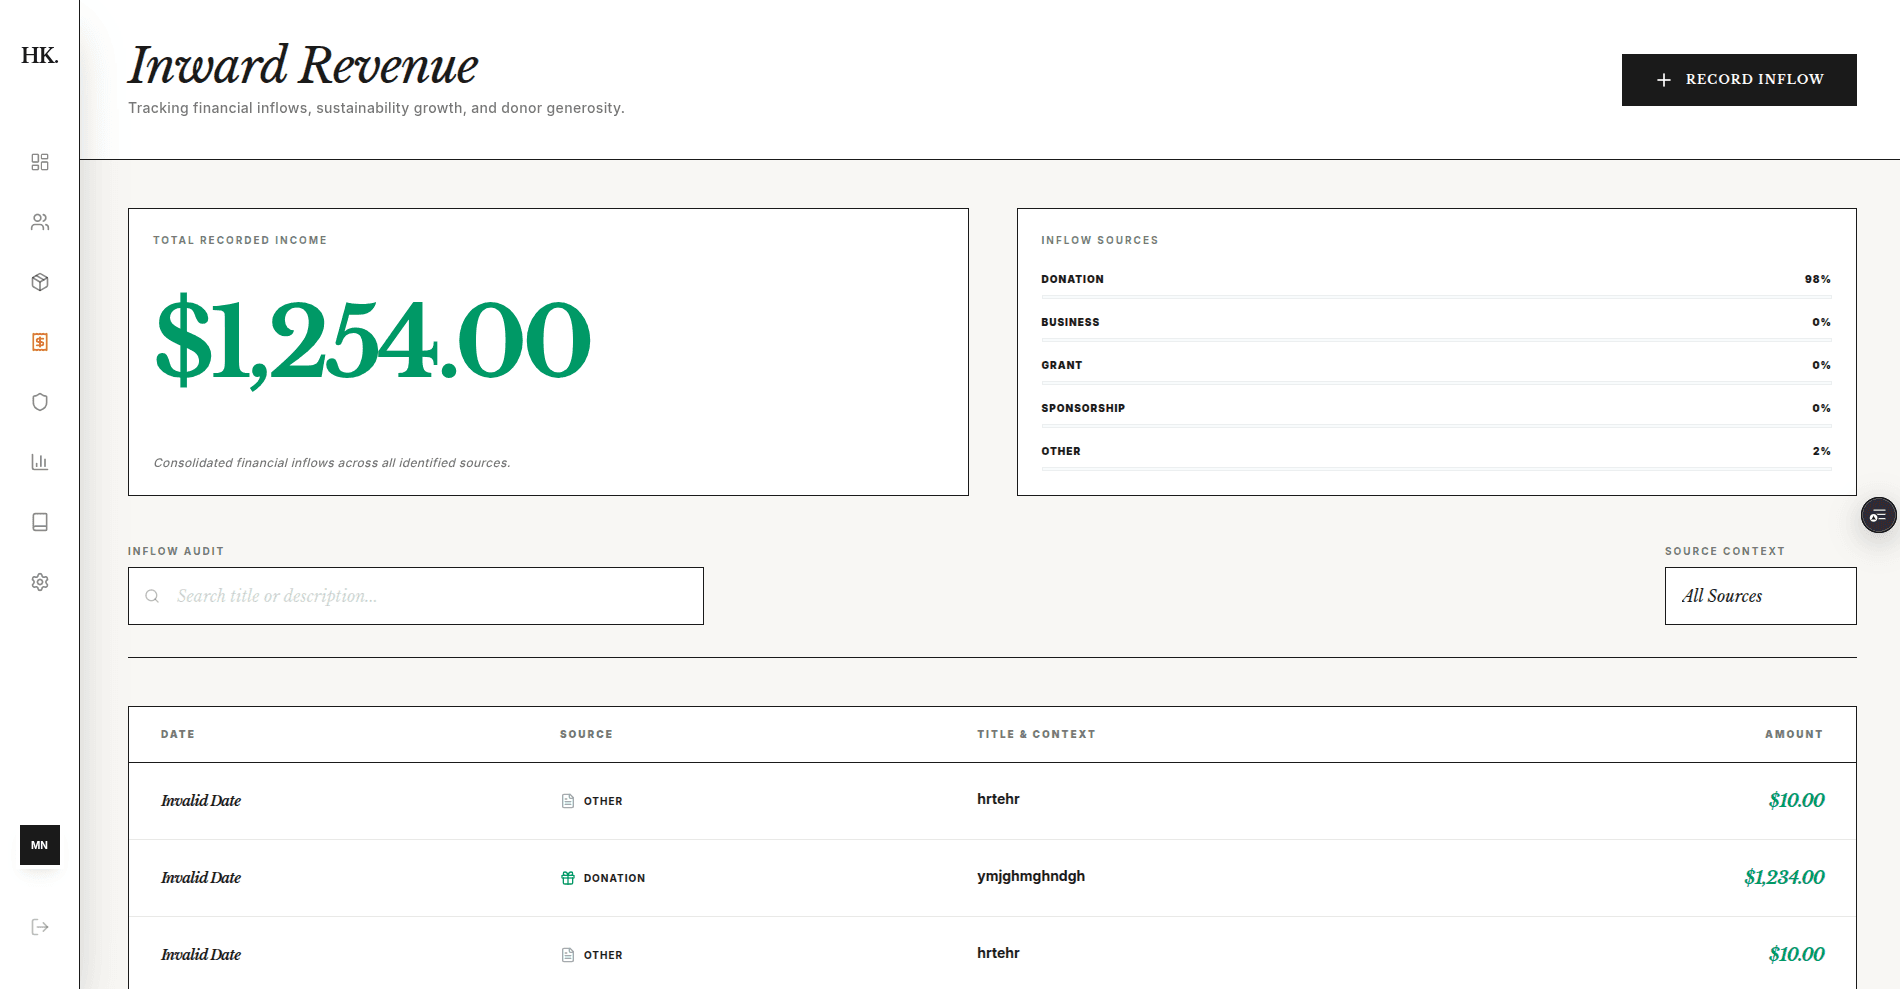
Task: Open the settings gear sidebar icon
Action: pyautogui.click(x=40, y=582)
